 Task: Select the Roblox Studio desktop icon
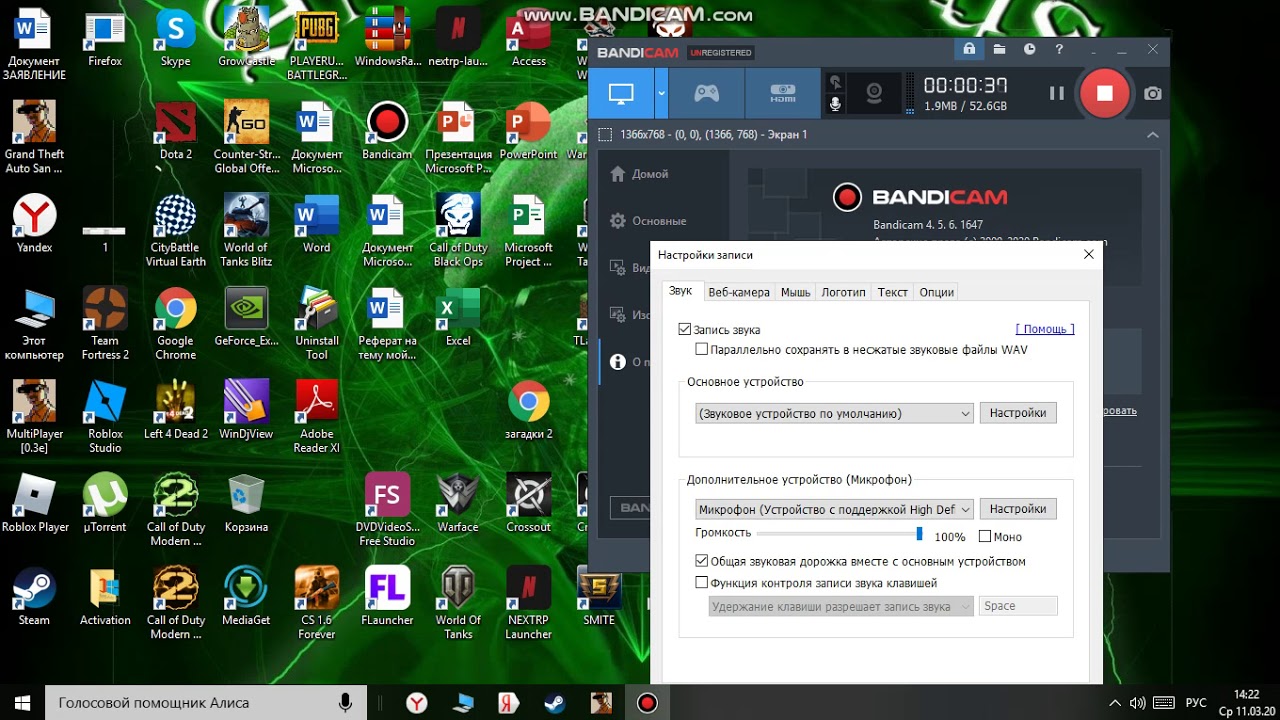105,417
